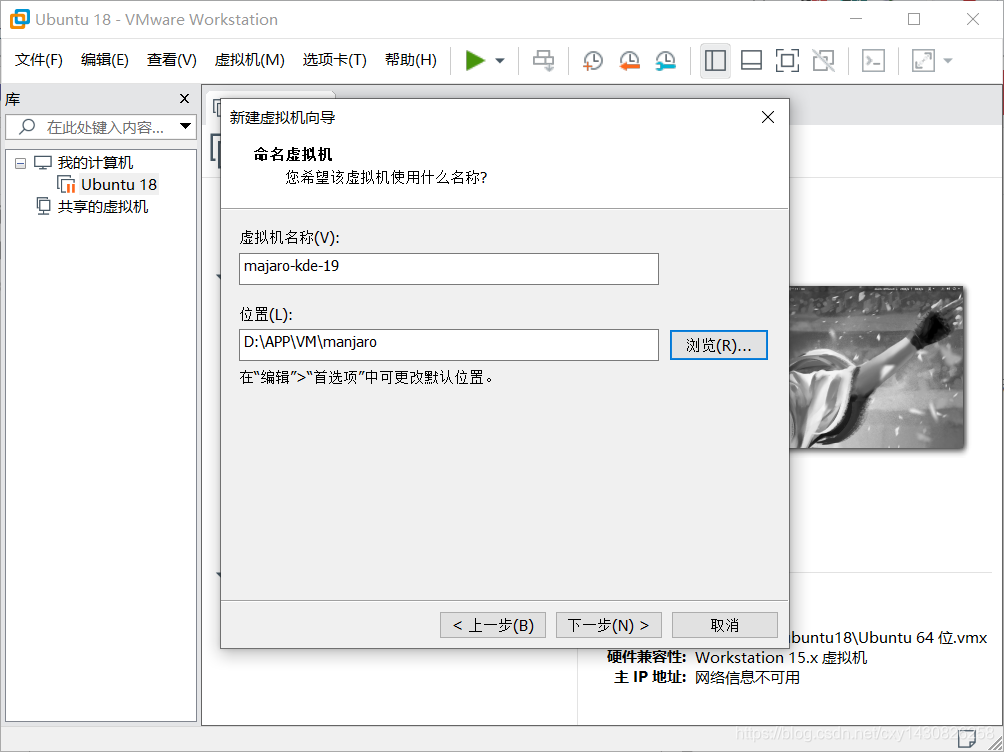The image size is (1004, 752).
Task: Open the 文件(F) menu
Action: [x=39, y=60]
